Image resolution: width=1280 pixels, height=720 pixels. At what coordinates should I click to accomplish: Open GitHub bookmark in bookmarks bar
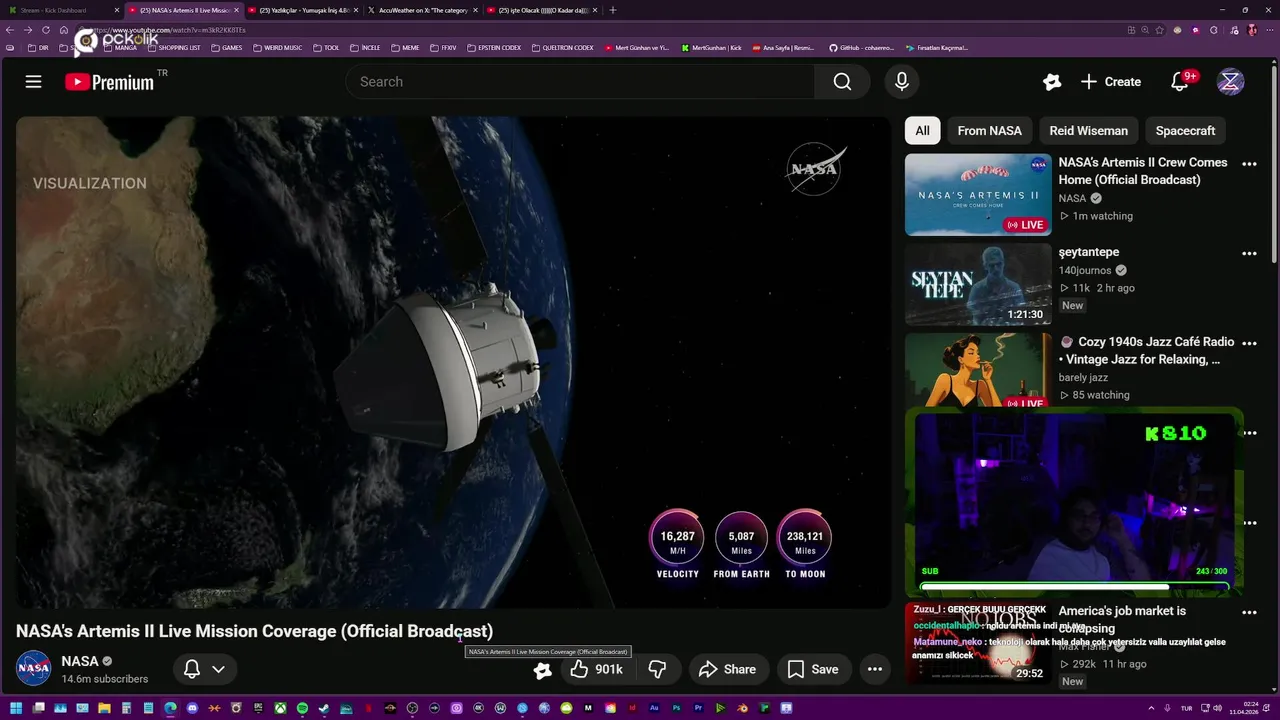[x=861, y=48]
